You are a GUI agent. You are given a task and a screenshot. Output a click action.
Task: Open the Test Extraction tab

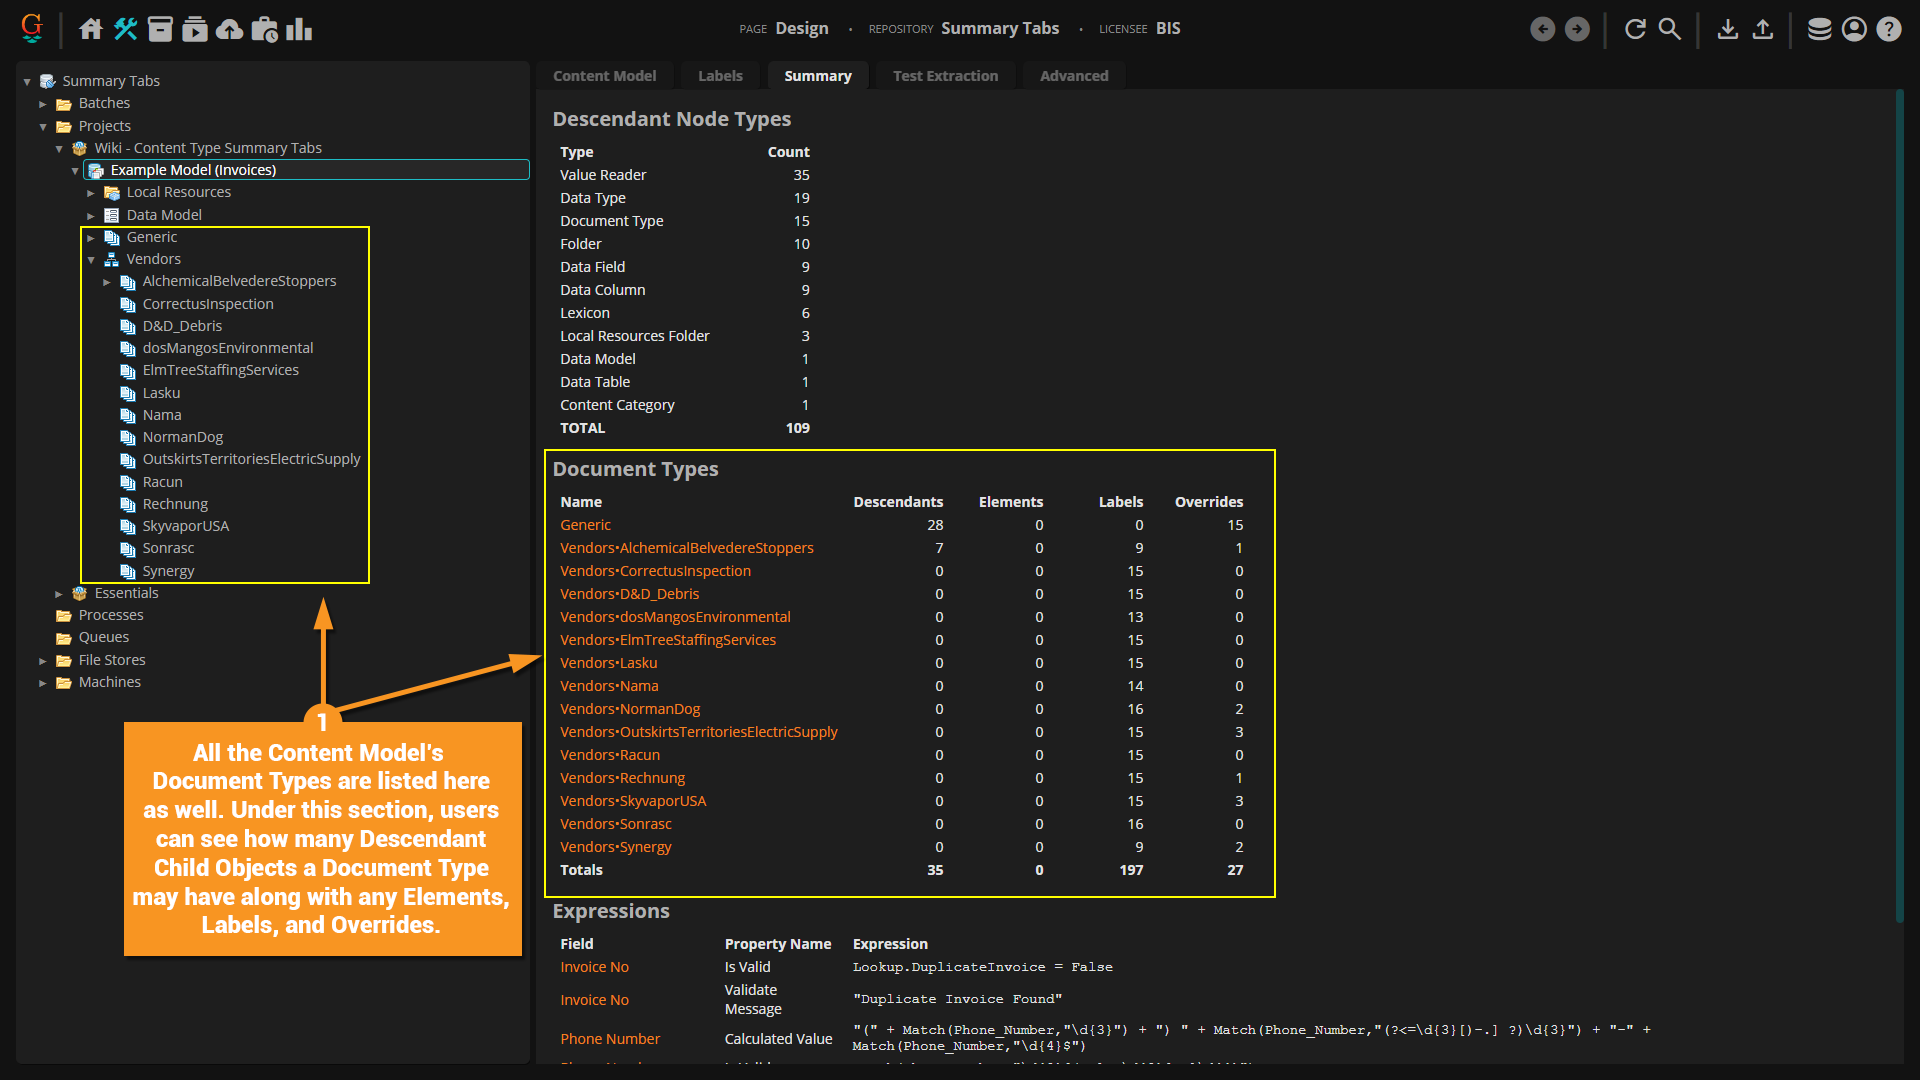944,76
